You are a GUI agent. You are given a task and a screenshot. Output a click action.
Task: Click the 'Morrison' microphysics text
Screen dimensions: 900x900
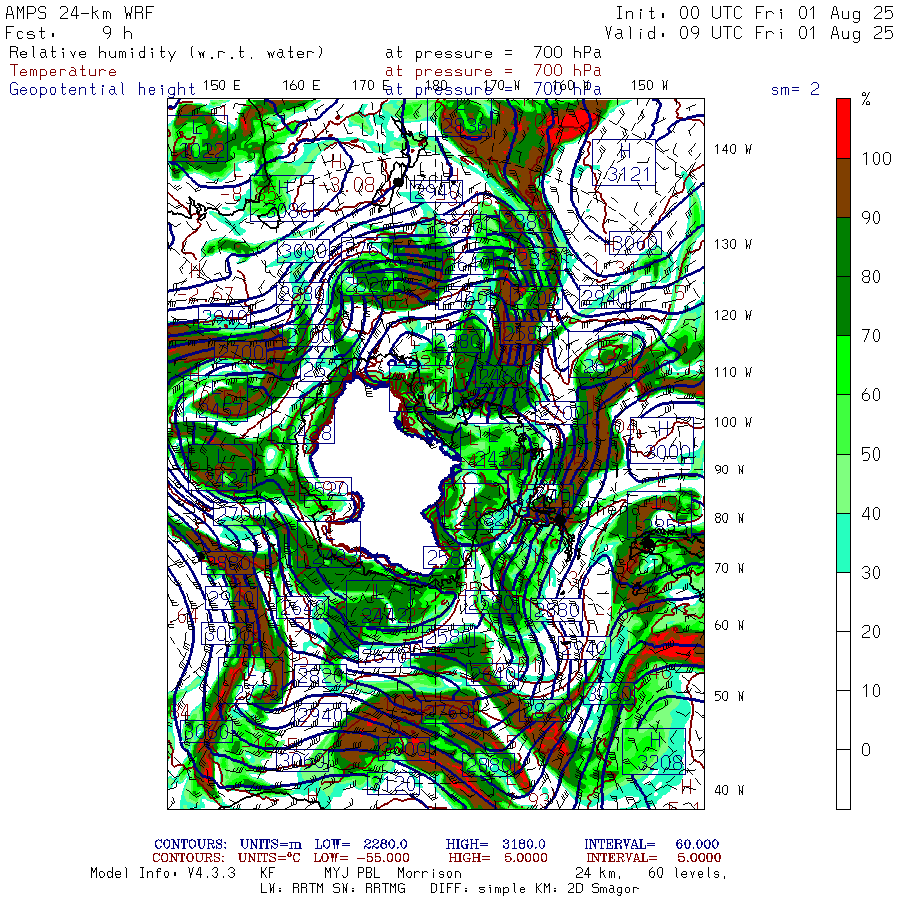click(x=429, y=874)
